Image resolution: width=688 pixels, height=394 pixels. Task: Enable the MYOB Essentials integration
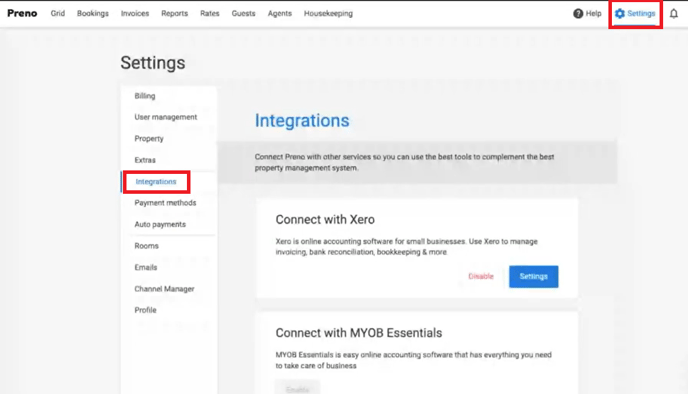pos(297,388)
